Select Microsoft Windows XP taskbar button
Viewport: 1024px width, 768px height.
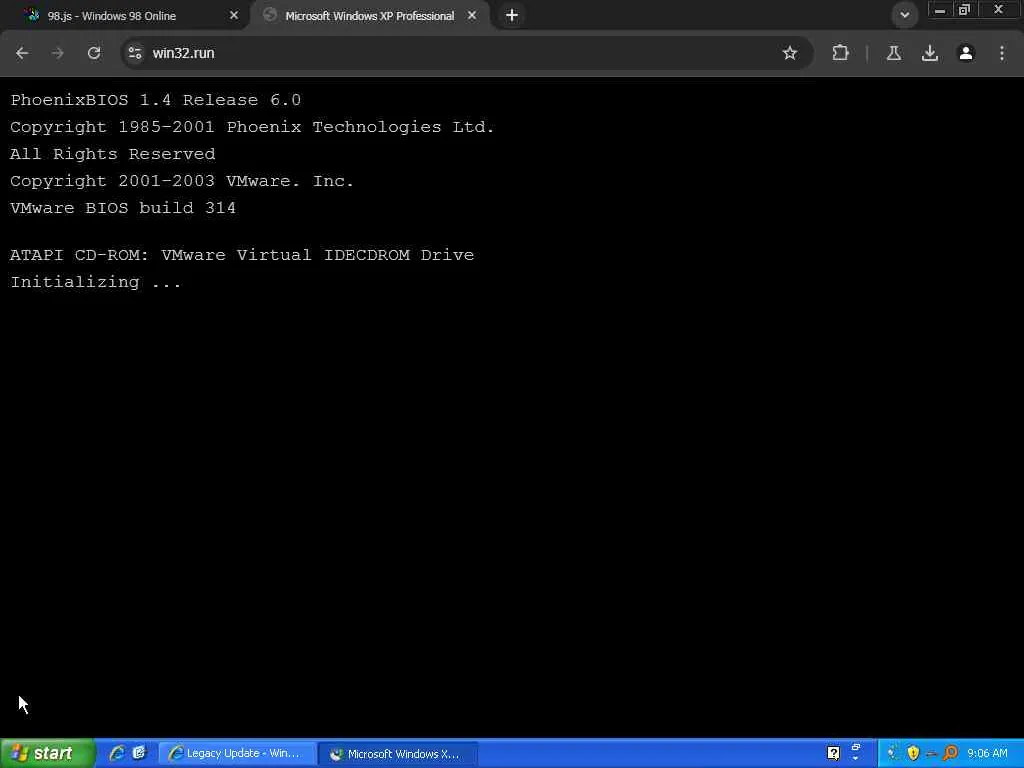pos(400,754)
